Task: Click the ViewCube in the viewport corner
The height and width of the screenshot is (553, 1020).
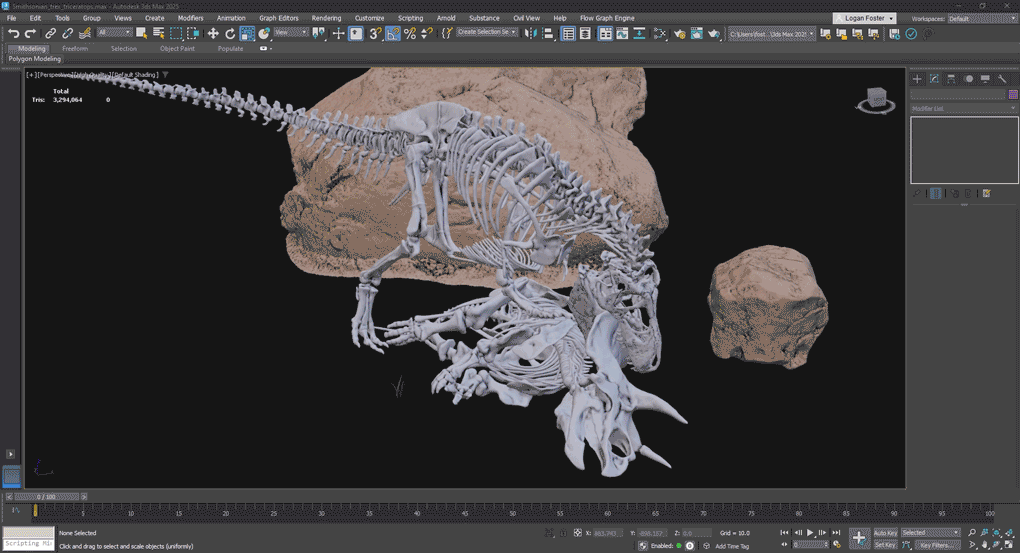Action: 876,99
